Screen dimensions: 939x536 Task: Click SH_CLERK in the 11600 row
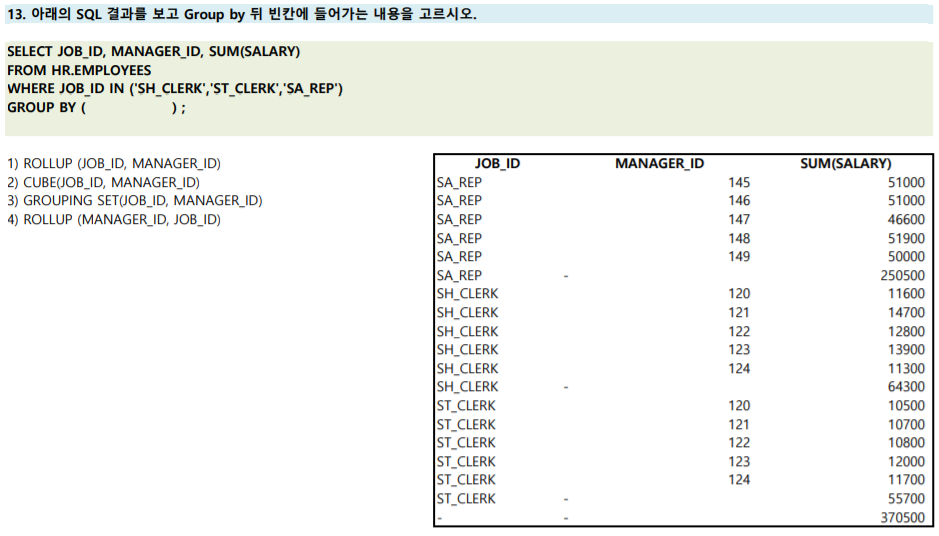click(x=467, y=293)
